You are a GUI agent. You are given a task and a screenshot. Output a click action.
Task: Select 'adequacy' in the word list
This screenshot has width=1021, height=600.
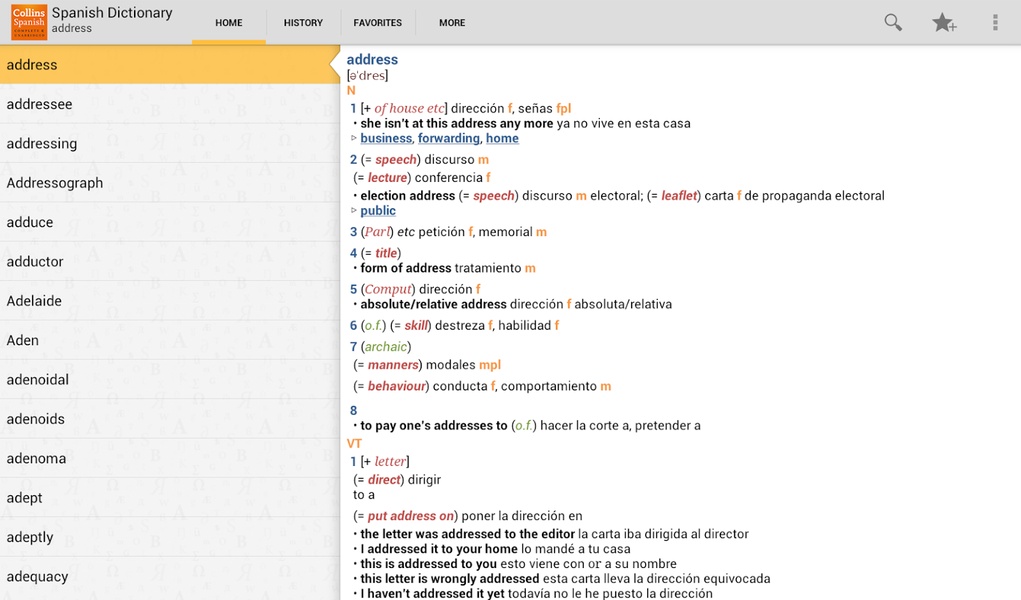tap(170, 577)
